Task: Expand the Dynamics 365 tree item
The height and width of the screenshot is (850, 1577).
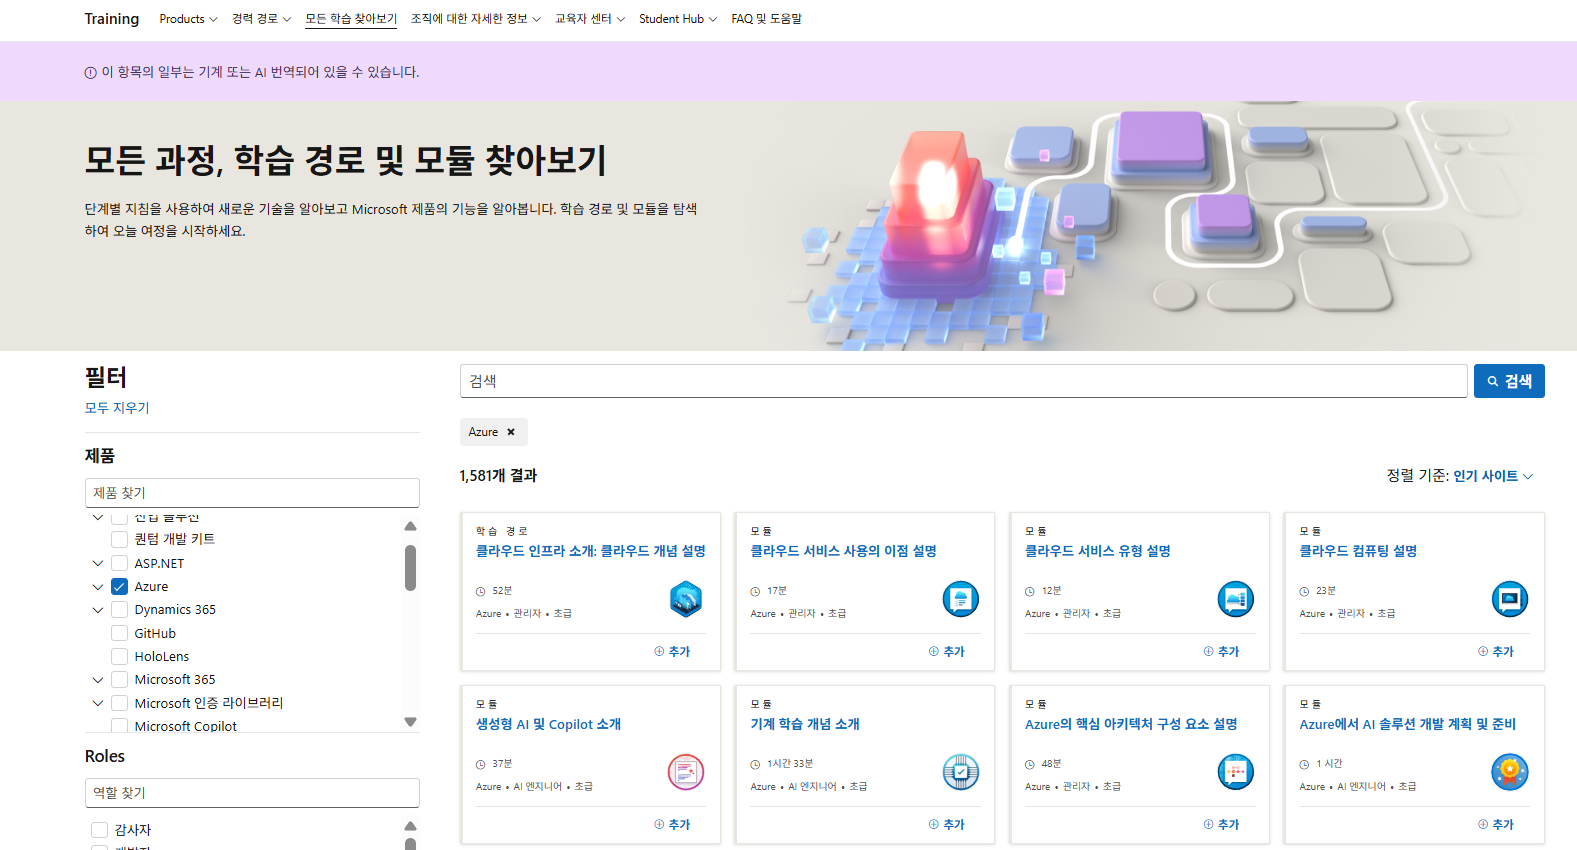Action: pyautogui.click(x=98, y=610)
